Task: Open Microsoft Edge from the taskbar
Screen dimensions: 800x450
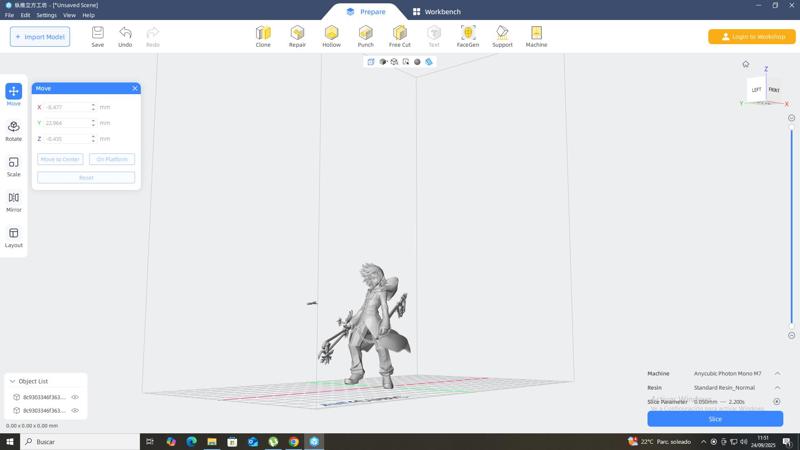Action: click(x=191, y=441)
